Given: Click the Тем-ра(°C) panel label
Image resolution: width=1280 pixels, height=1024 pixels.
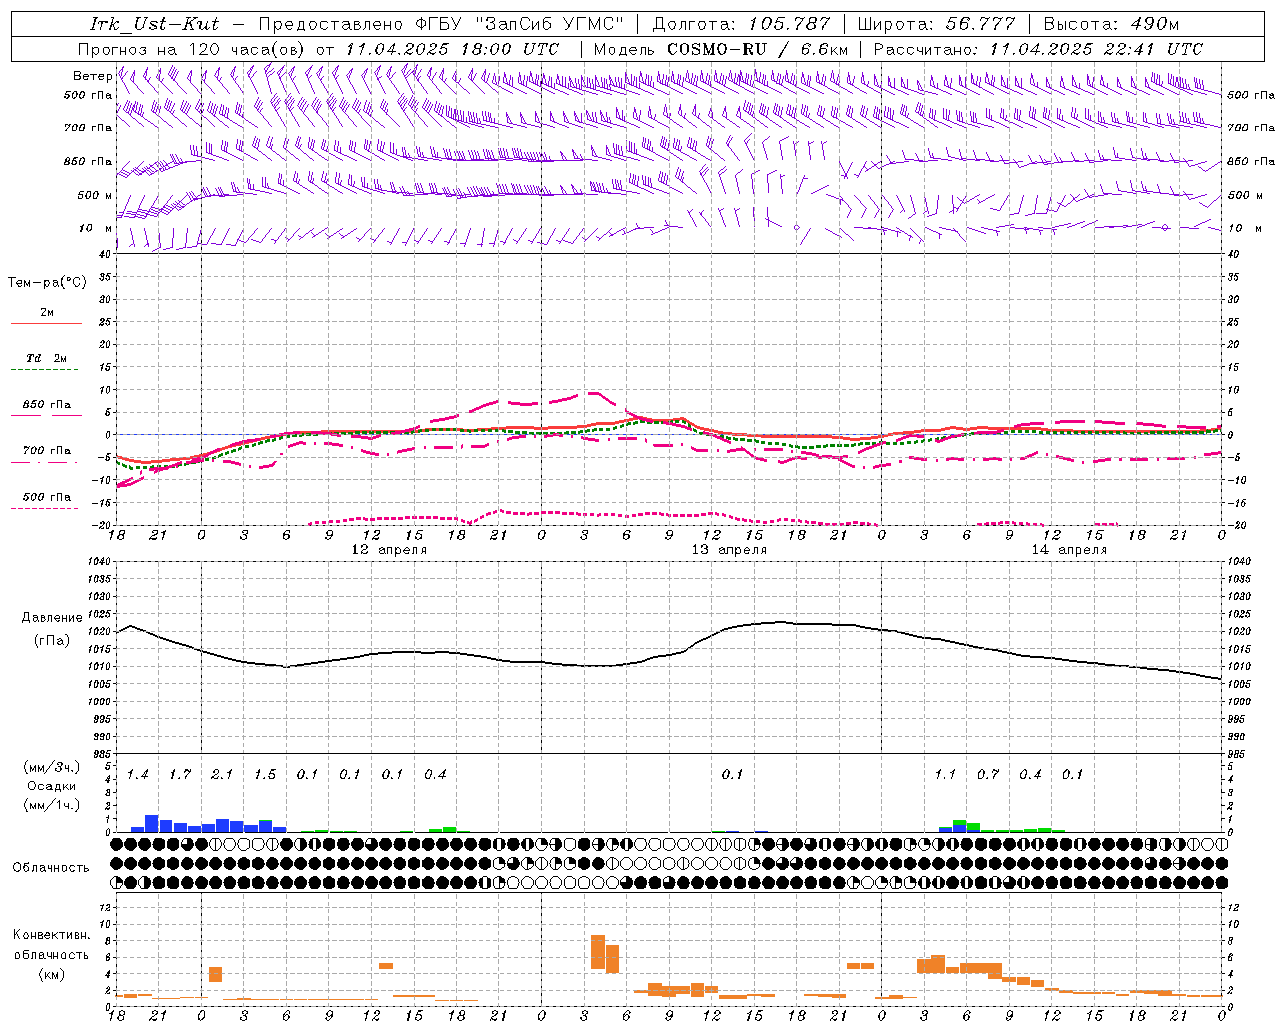Looking at the screenshot, I should pos(47,282).
